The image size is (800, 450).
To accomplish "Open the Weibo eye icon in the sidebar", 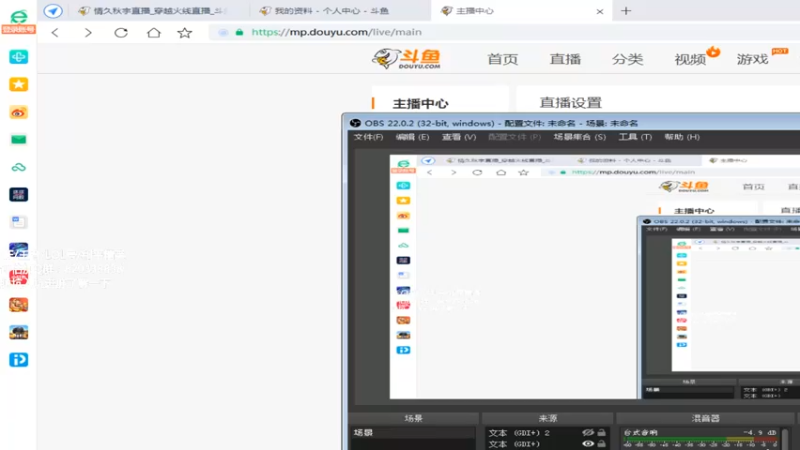I will click(18, 112).
